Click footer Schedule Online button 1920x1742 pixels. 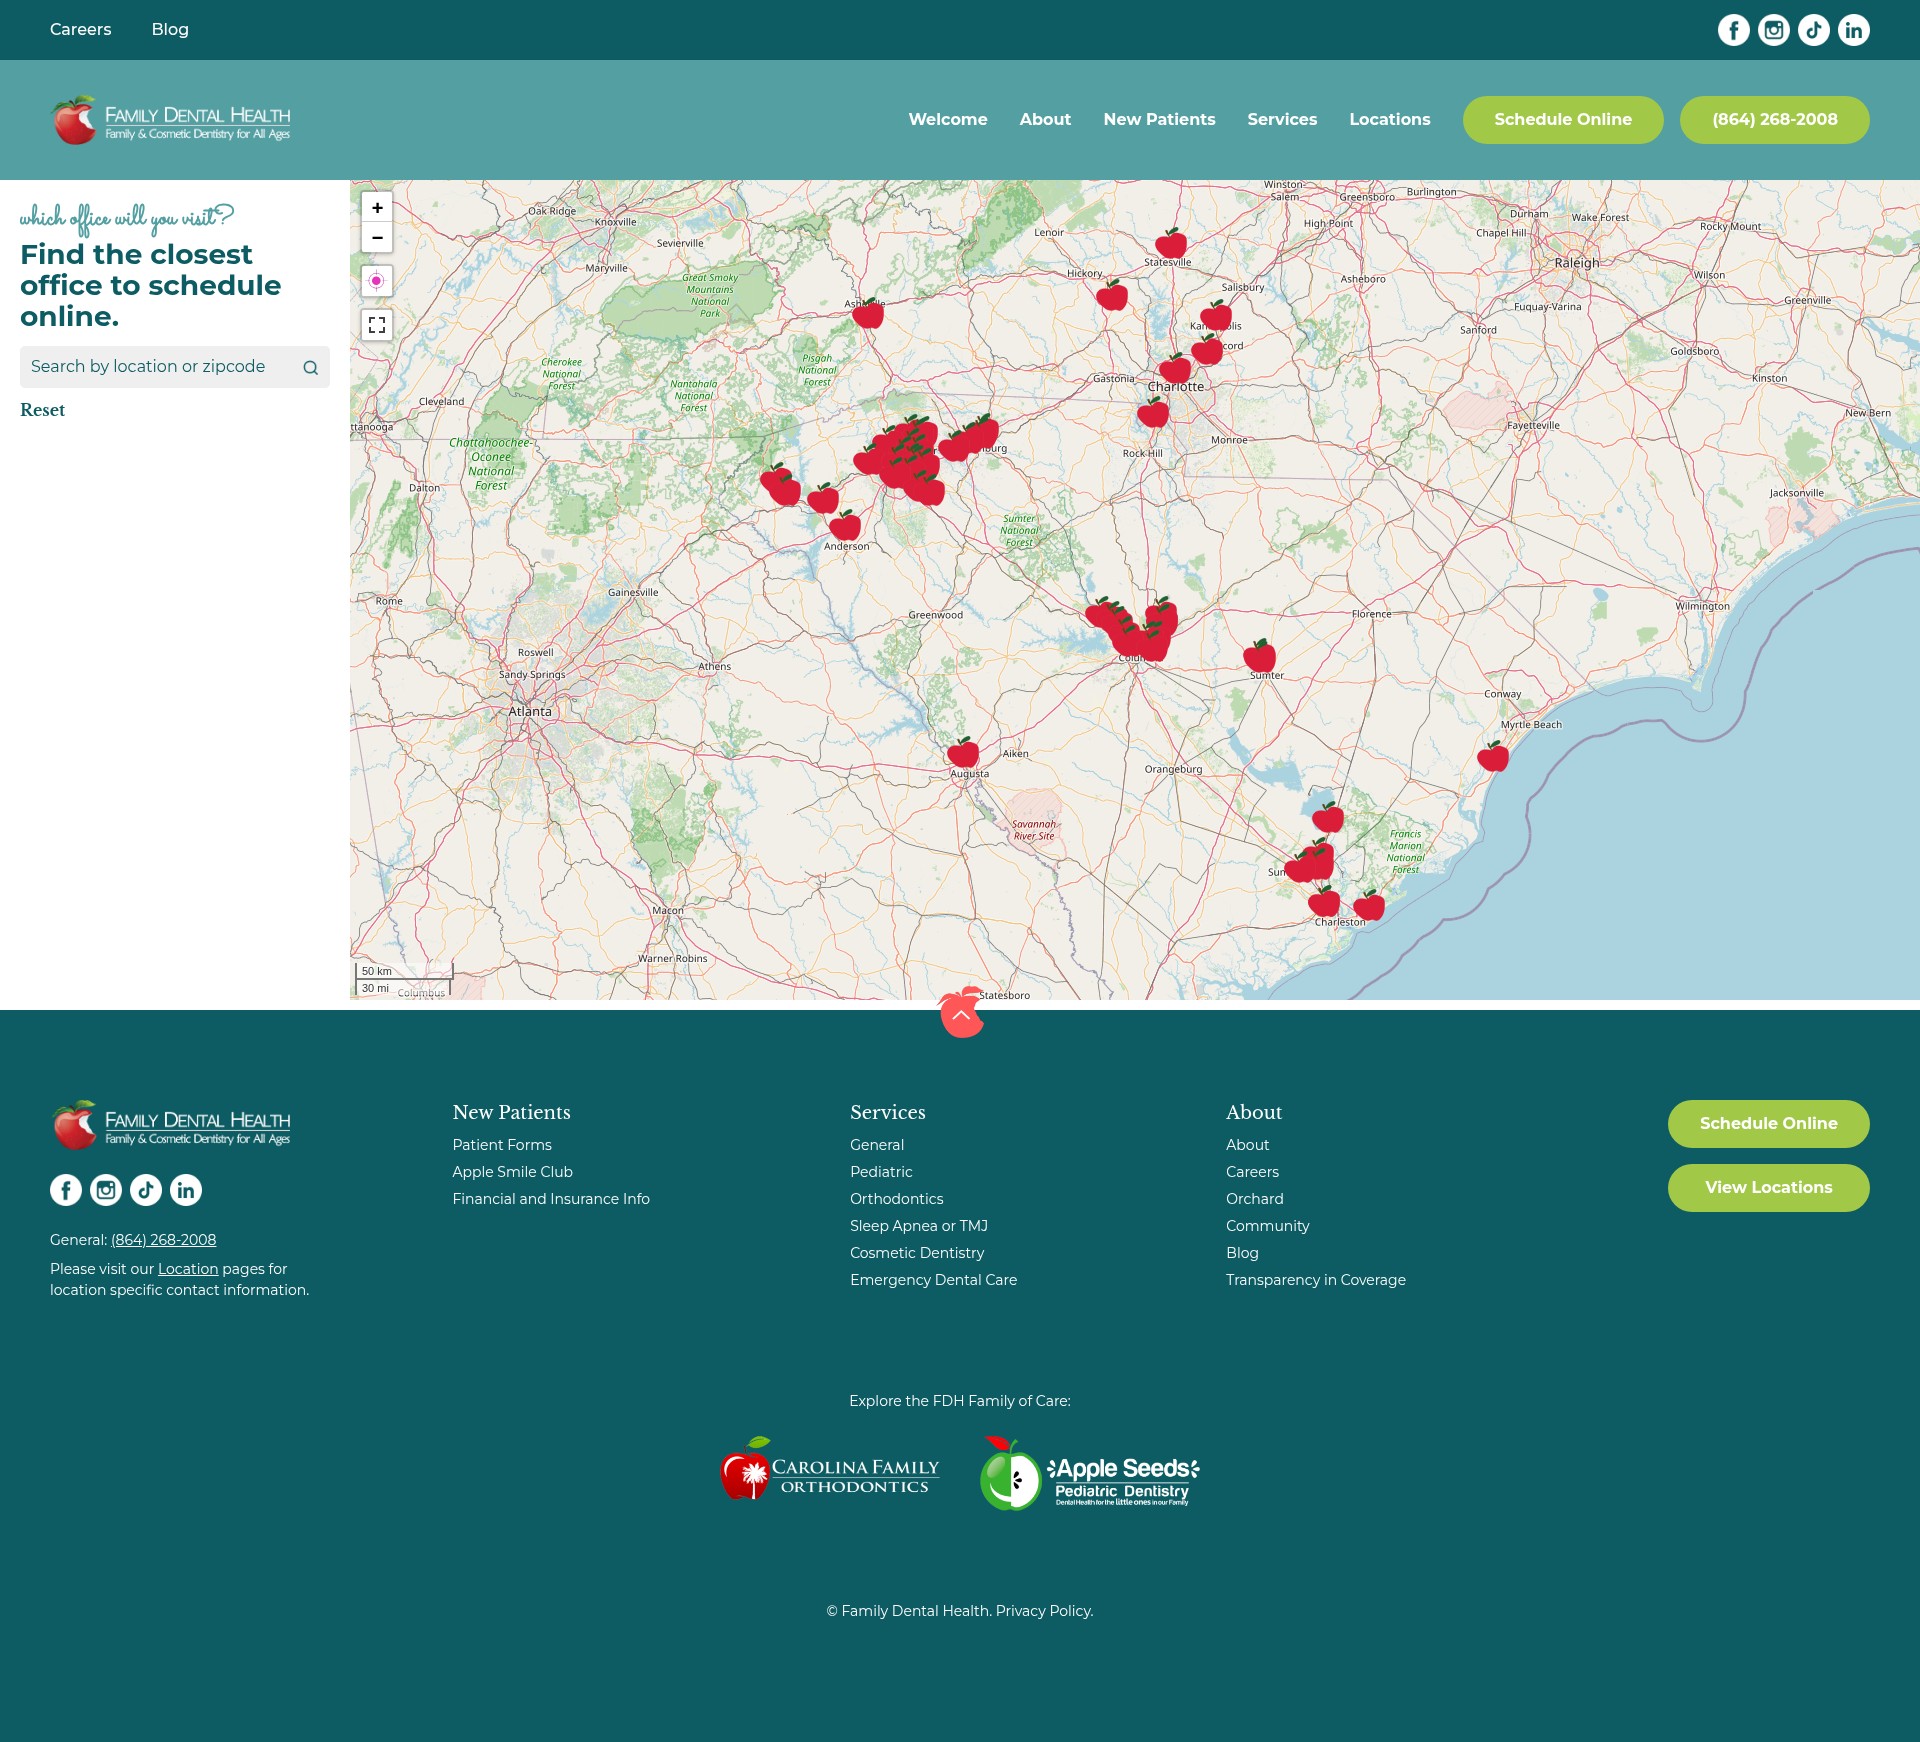coord(1769,1124)
